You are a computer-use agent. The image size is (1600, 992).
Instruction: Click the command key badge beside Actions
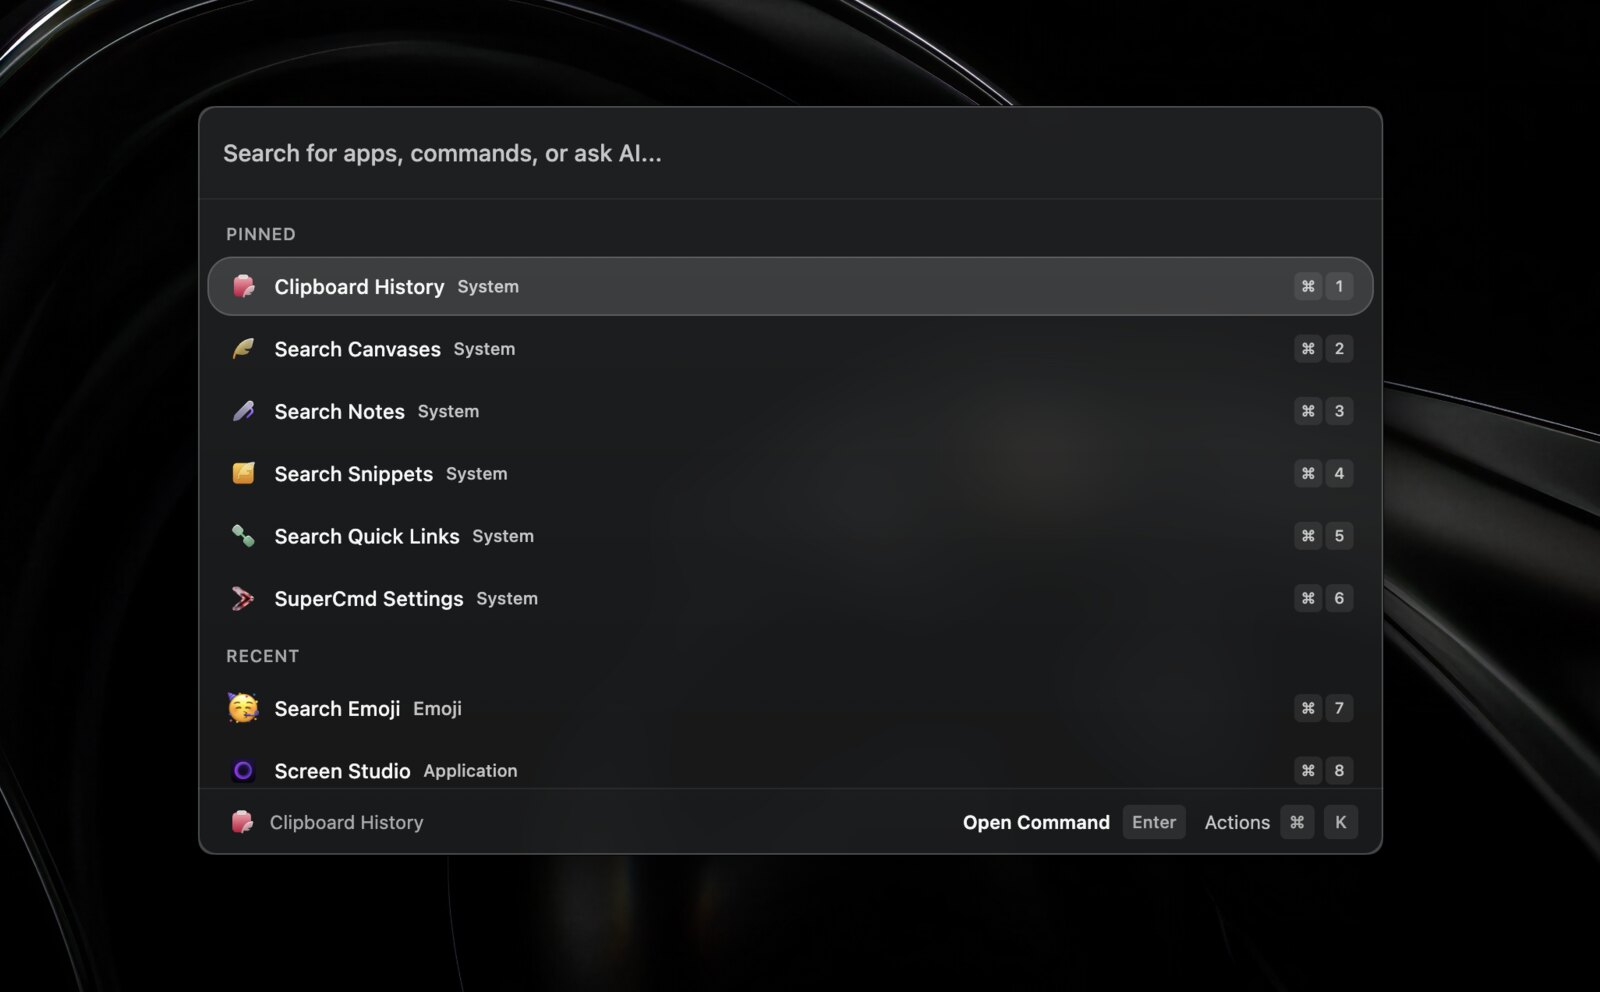point(1297,822)
